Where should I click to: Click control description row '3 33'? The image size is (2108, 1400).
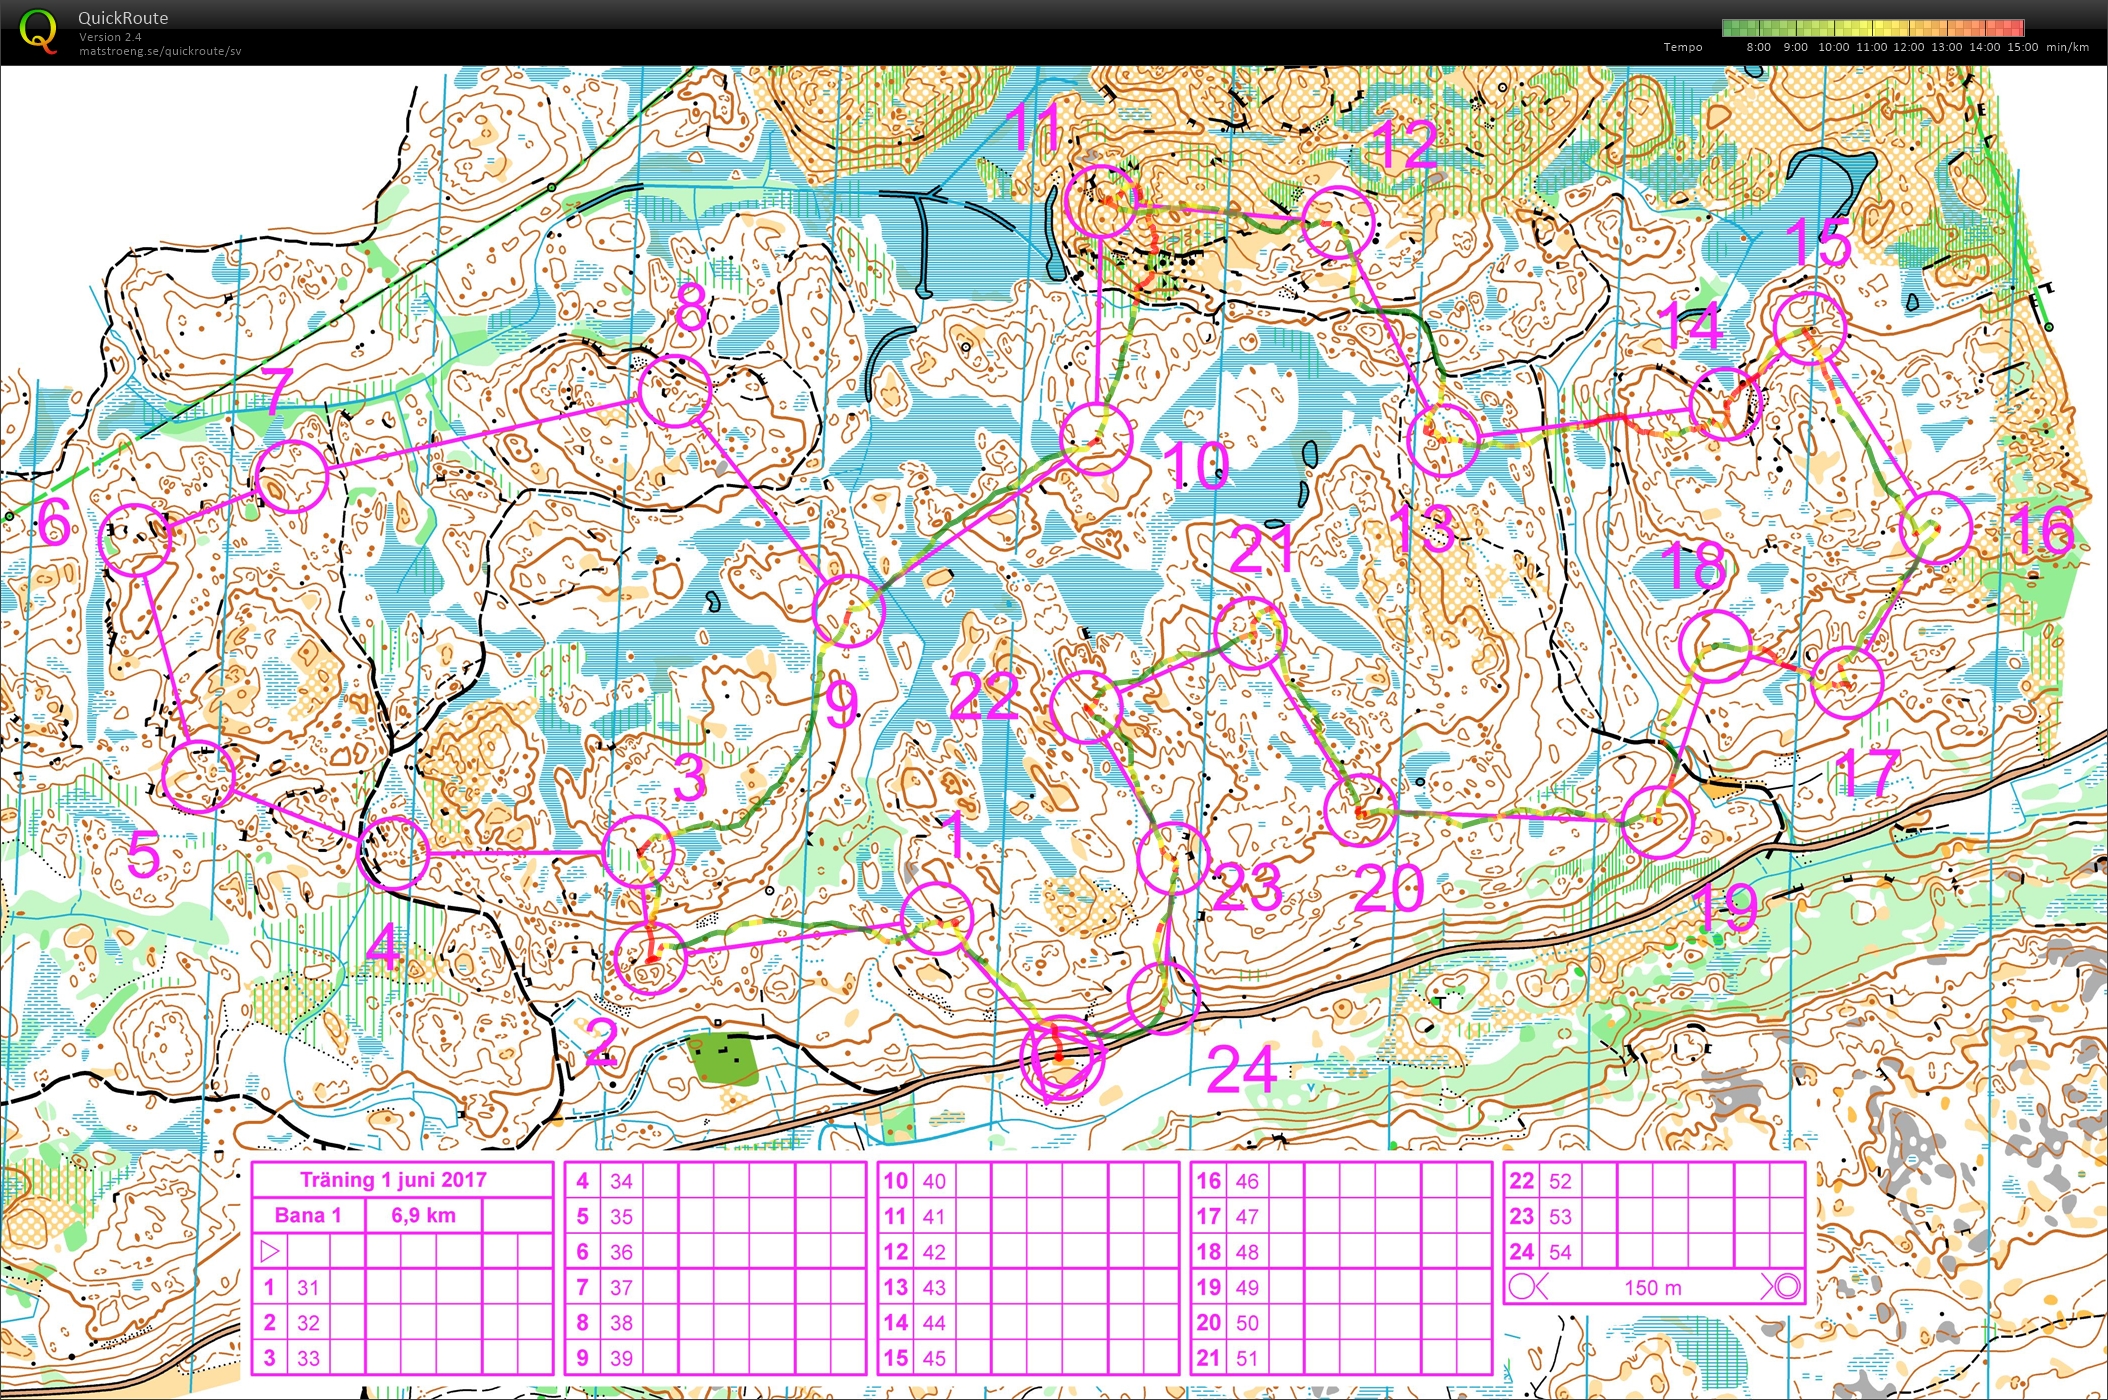point(401,1358)
